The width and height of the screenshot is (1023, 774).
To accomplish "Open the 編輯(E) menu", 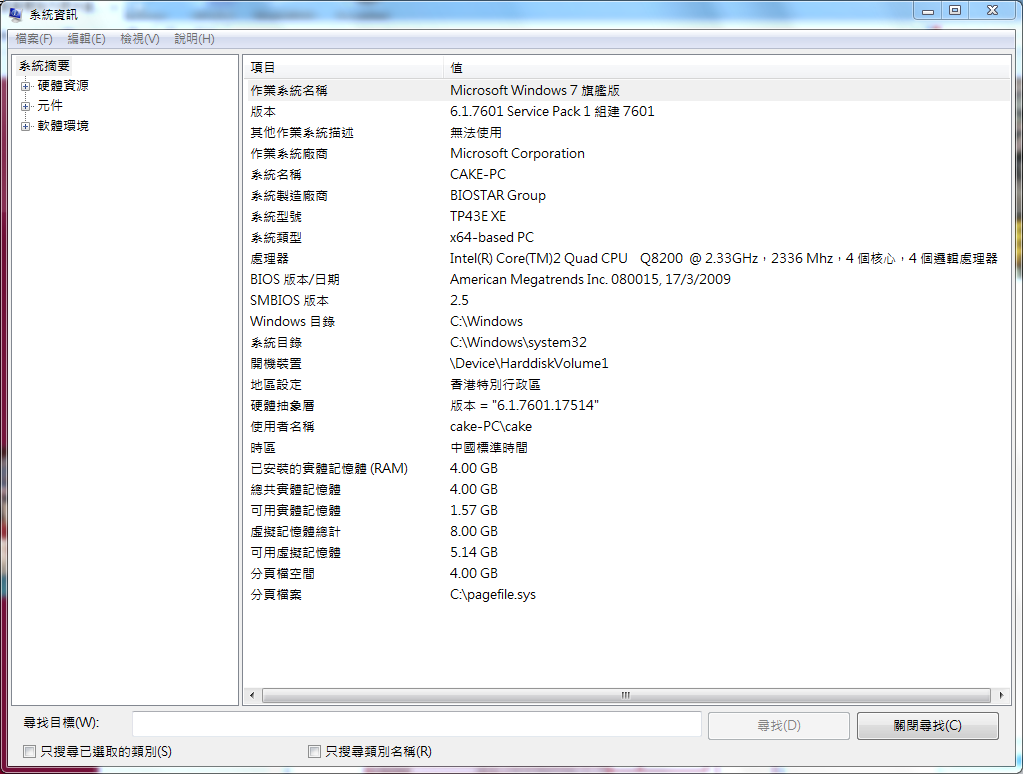I will [87, 39].
